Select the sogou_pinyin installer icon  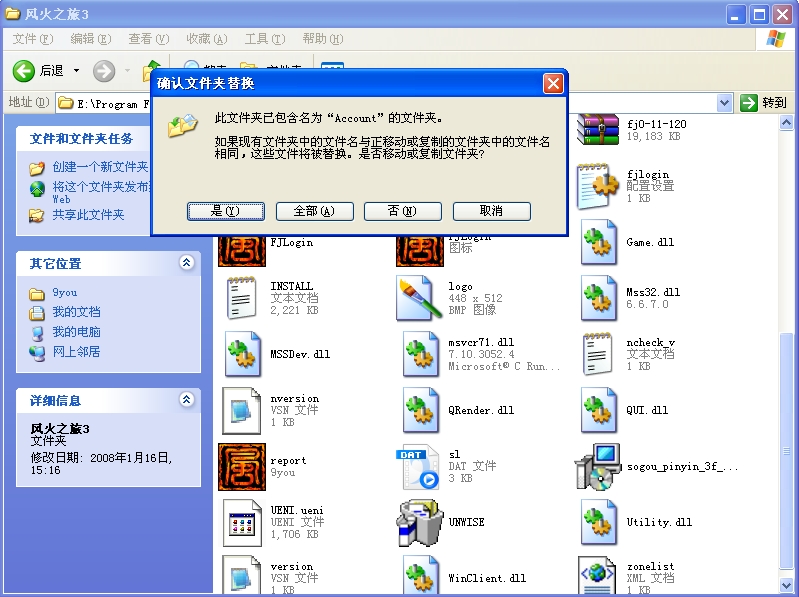coord(597,467)
